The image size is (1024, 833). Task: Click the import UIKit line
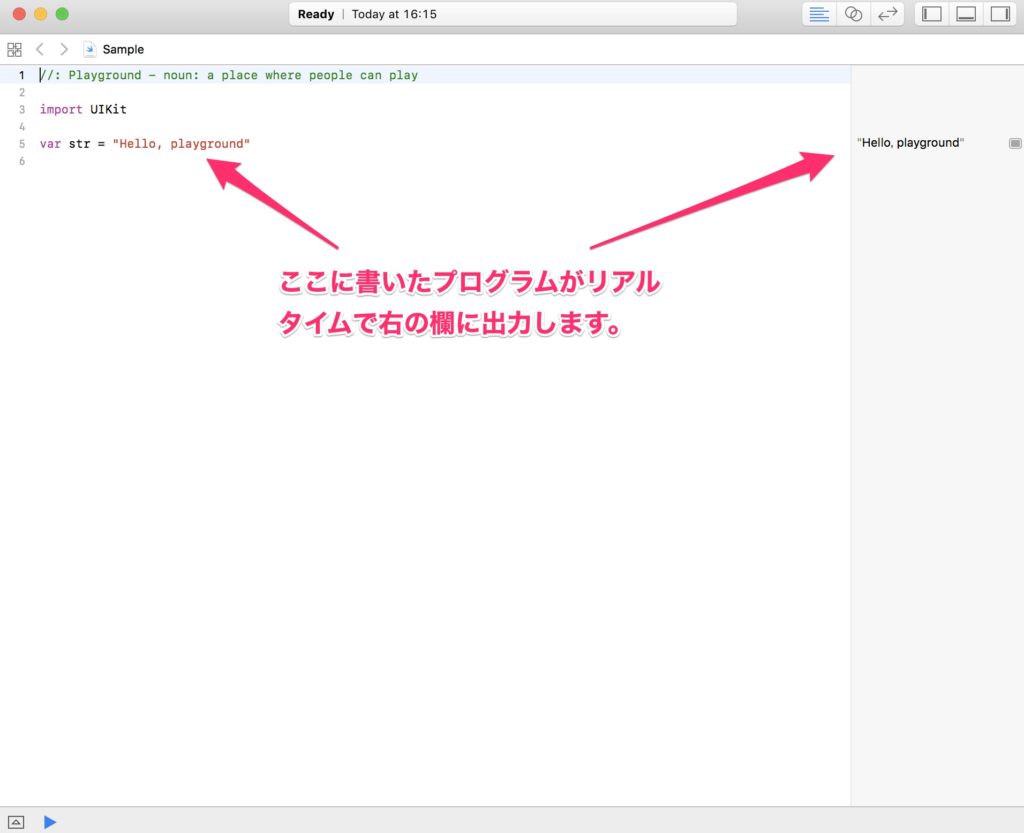pyautogui.click(x=83, y=110)
